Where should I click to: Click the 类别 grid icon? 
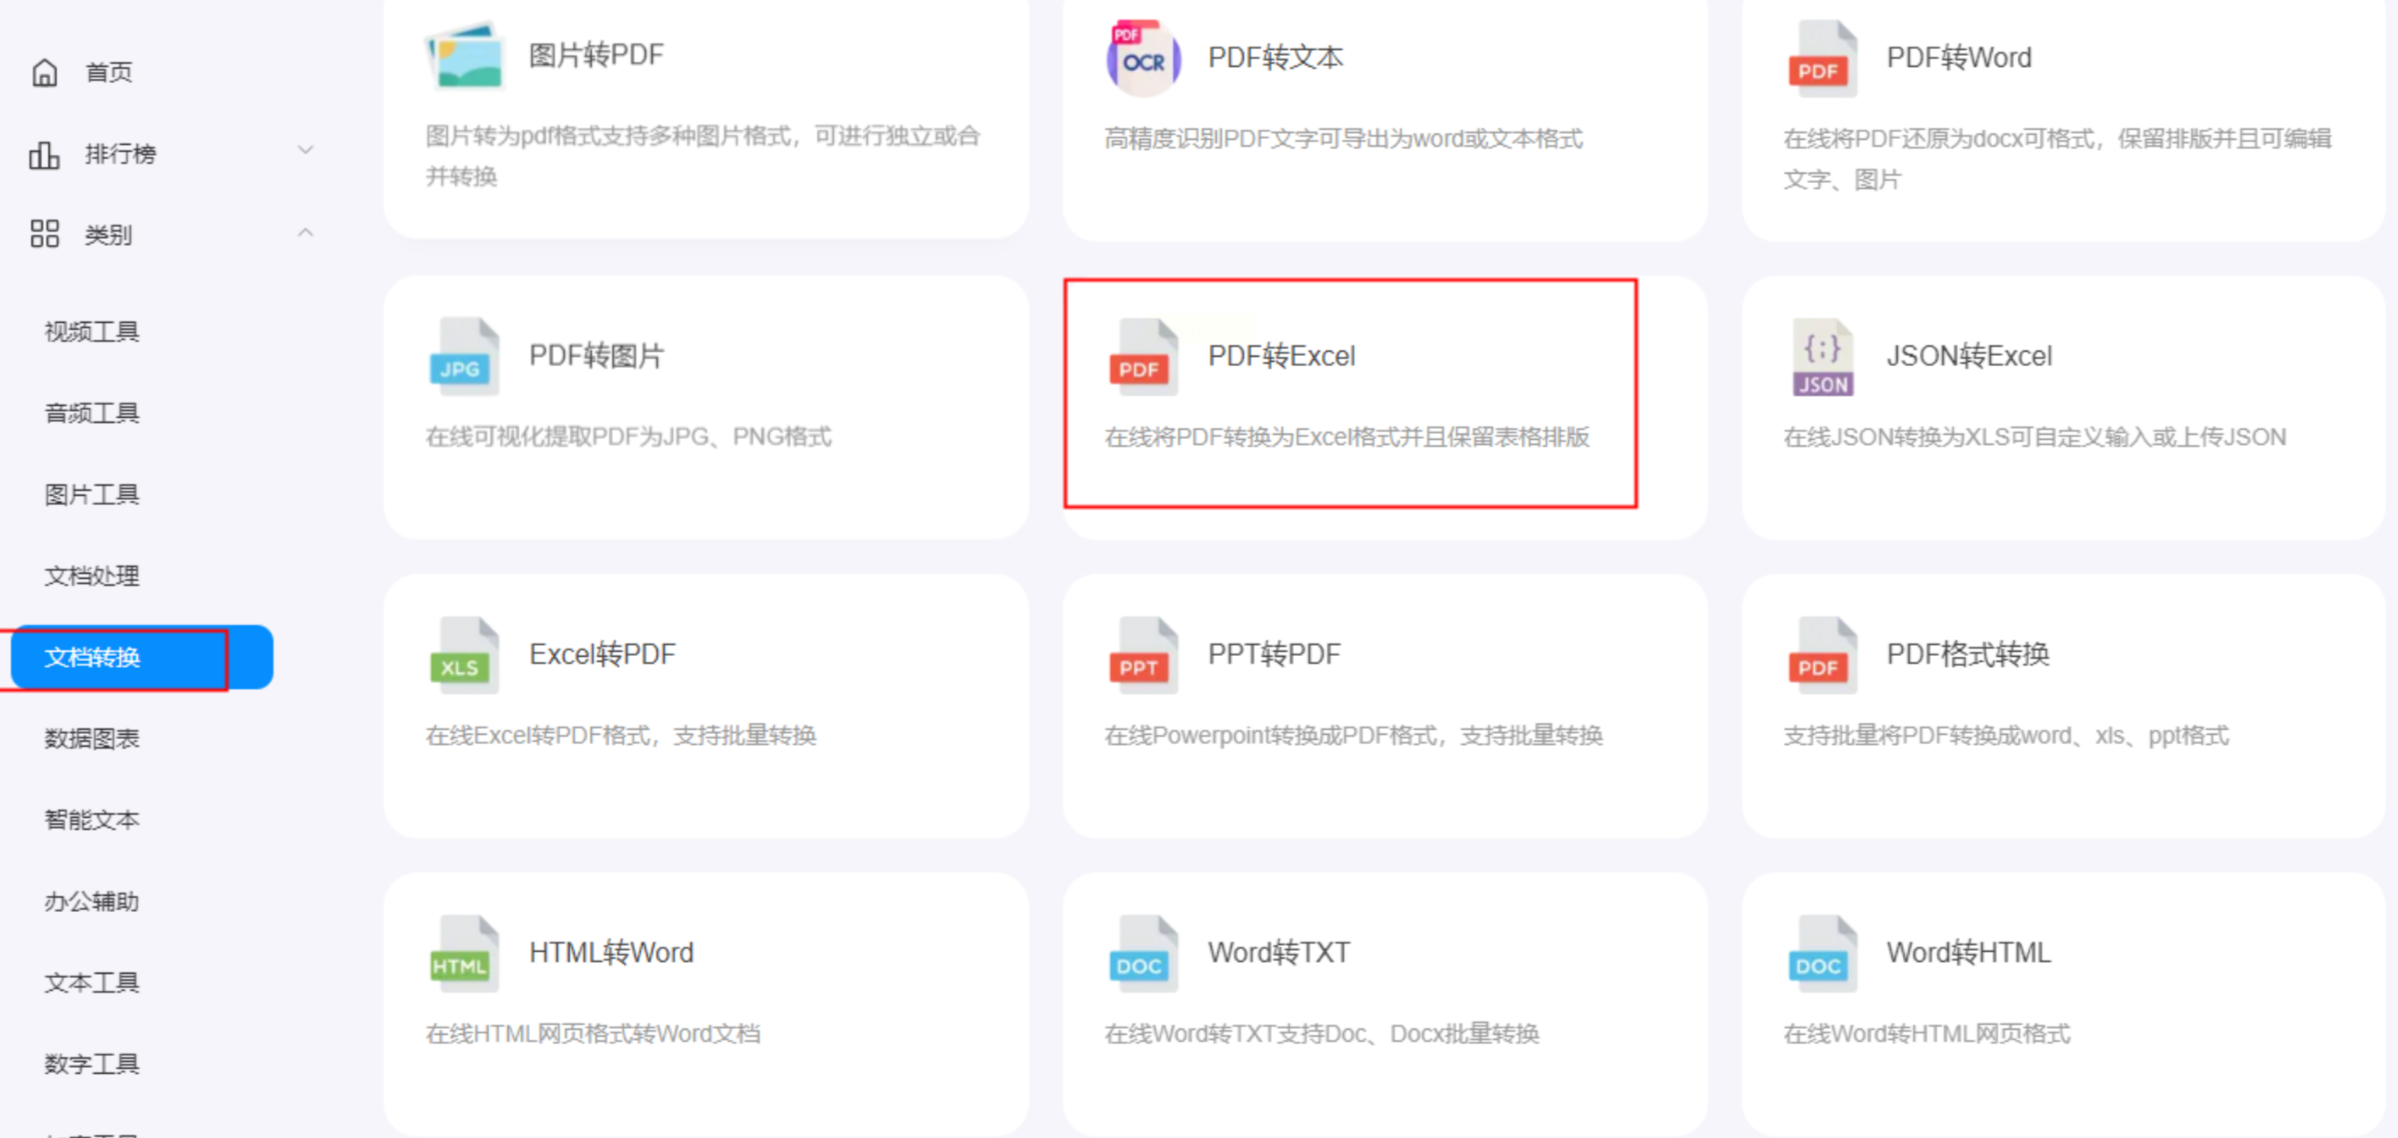click(45, 234)
